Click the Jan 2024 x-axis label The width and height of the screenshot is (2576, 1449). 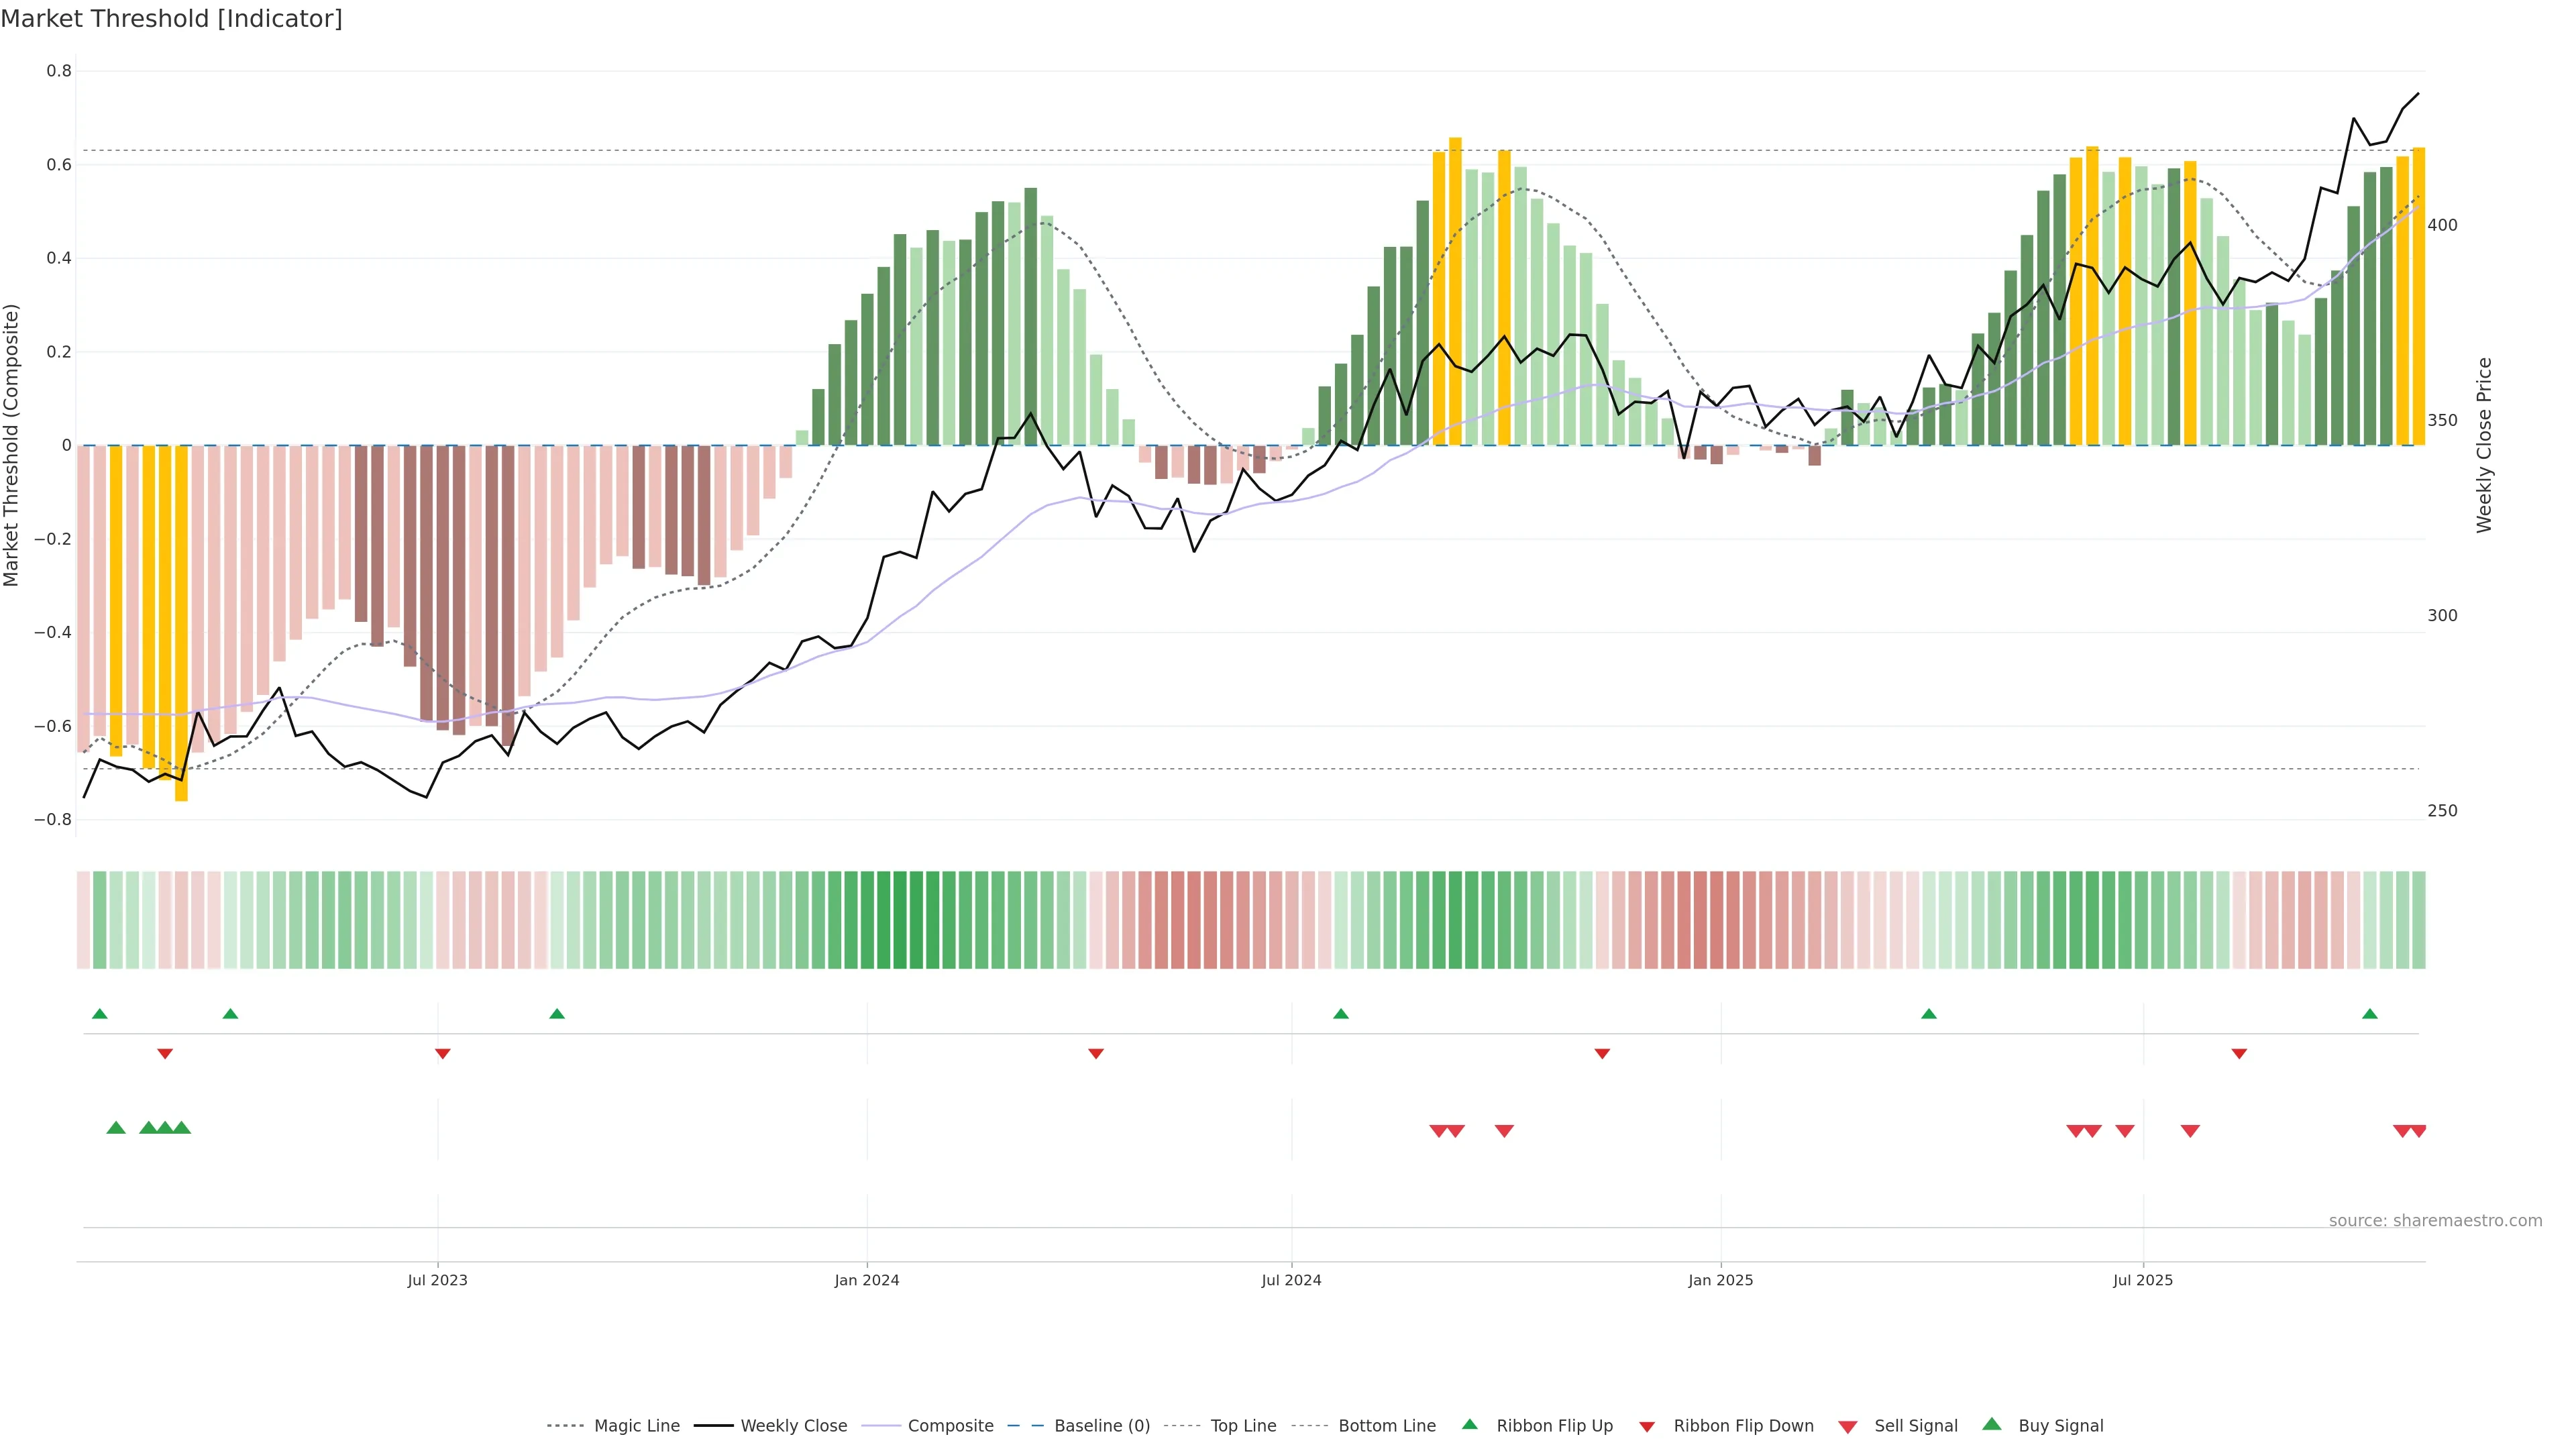click(x=867, y=1280)
